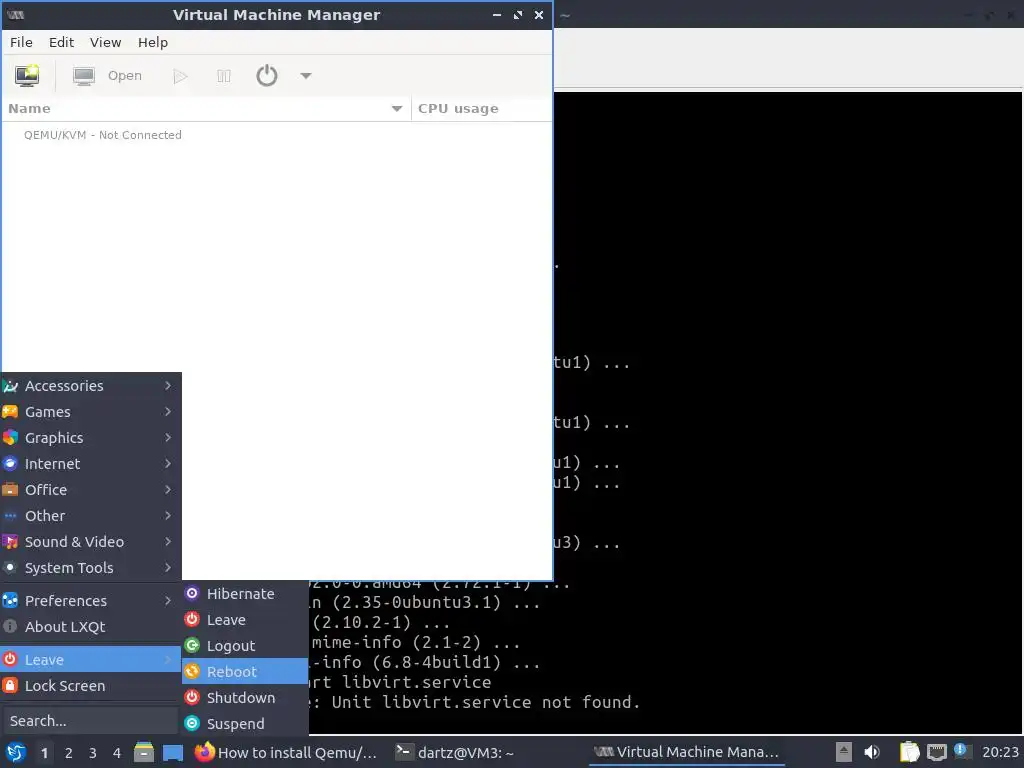Viewport: 1024px width, 768px height.
Task: Click the Pause virtual machine icon
Action: coord(223,76)
